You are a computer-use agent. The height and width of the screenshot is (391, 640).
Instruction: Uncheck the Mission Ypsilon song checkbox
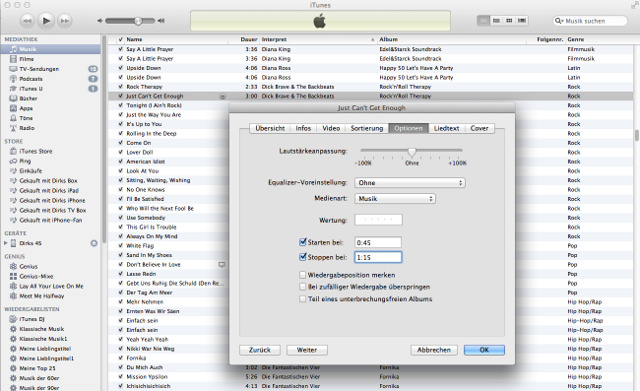[x=120, y=376]
